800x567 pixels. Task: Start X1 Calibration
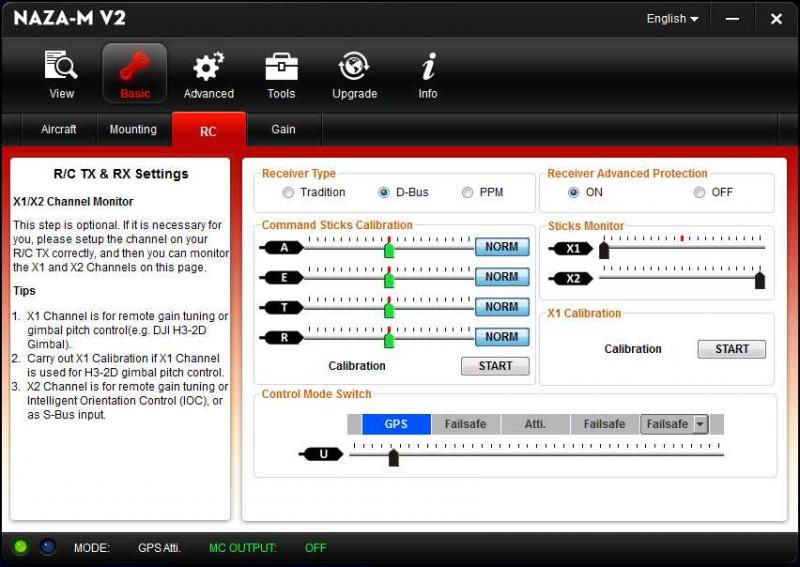[x=732, y=349]
